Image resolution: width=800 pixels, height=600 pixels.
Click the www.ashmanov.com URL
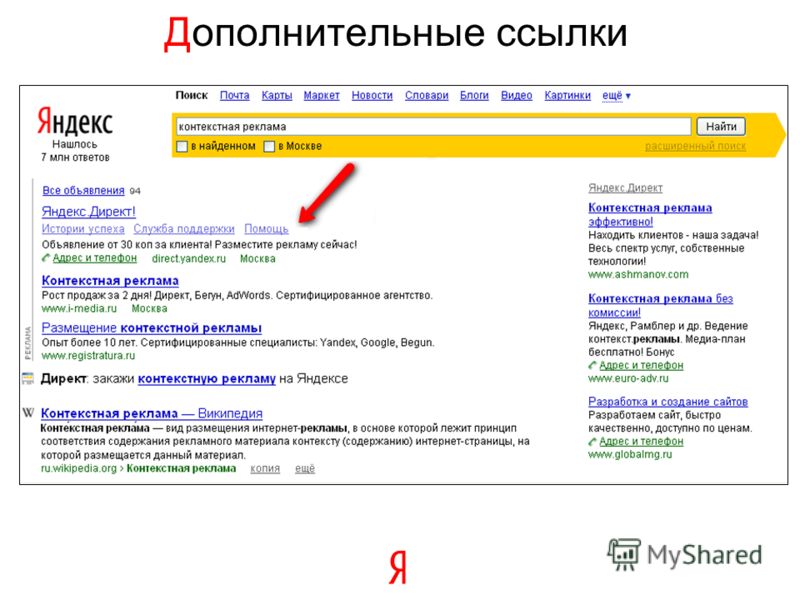638,274
